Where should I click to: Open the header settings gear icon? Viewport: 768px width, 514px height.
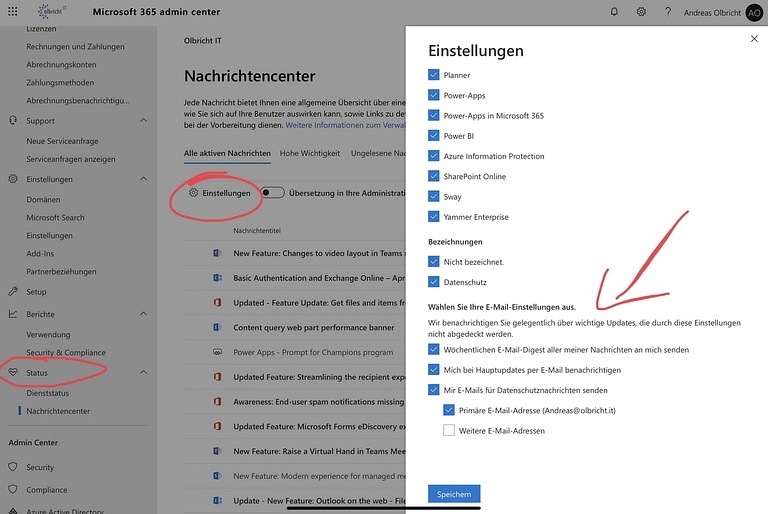(x=641, y=12)
